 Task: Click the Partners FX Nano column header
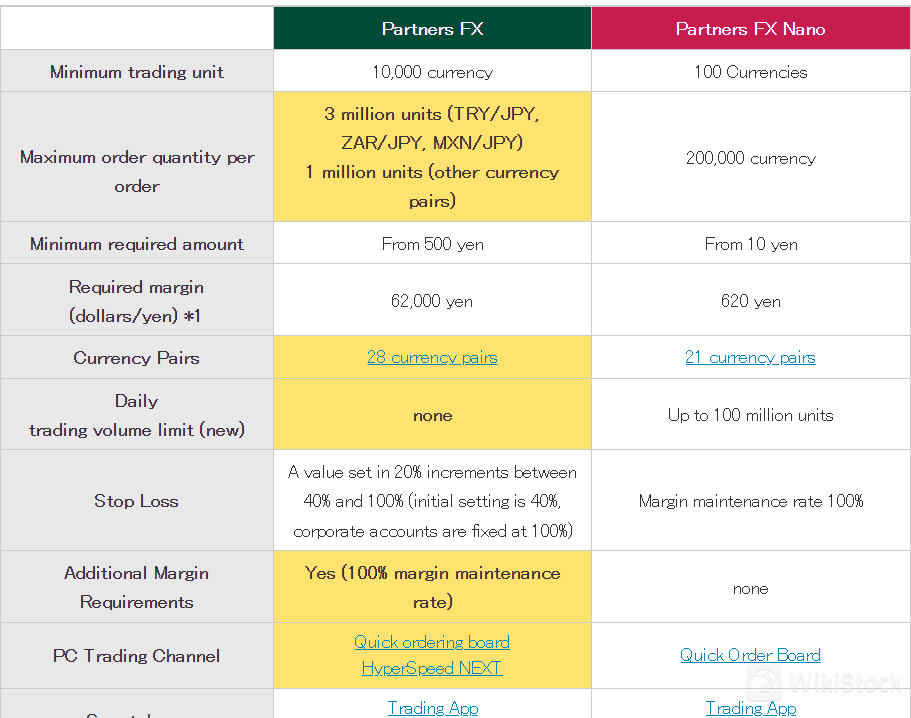[751, 28]
